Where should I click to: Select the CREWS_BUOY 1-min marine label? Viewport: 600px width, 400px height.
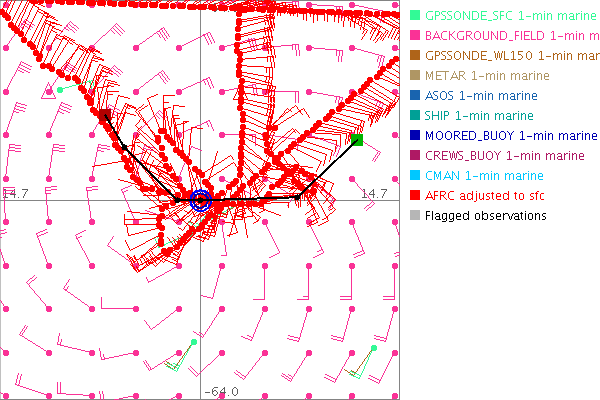pos(505,155)
